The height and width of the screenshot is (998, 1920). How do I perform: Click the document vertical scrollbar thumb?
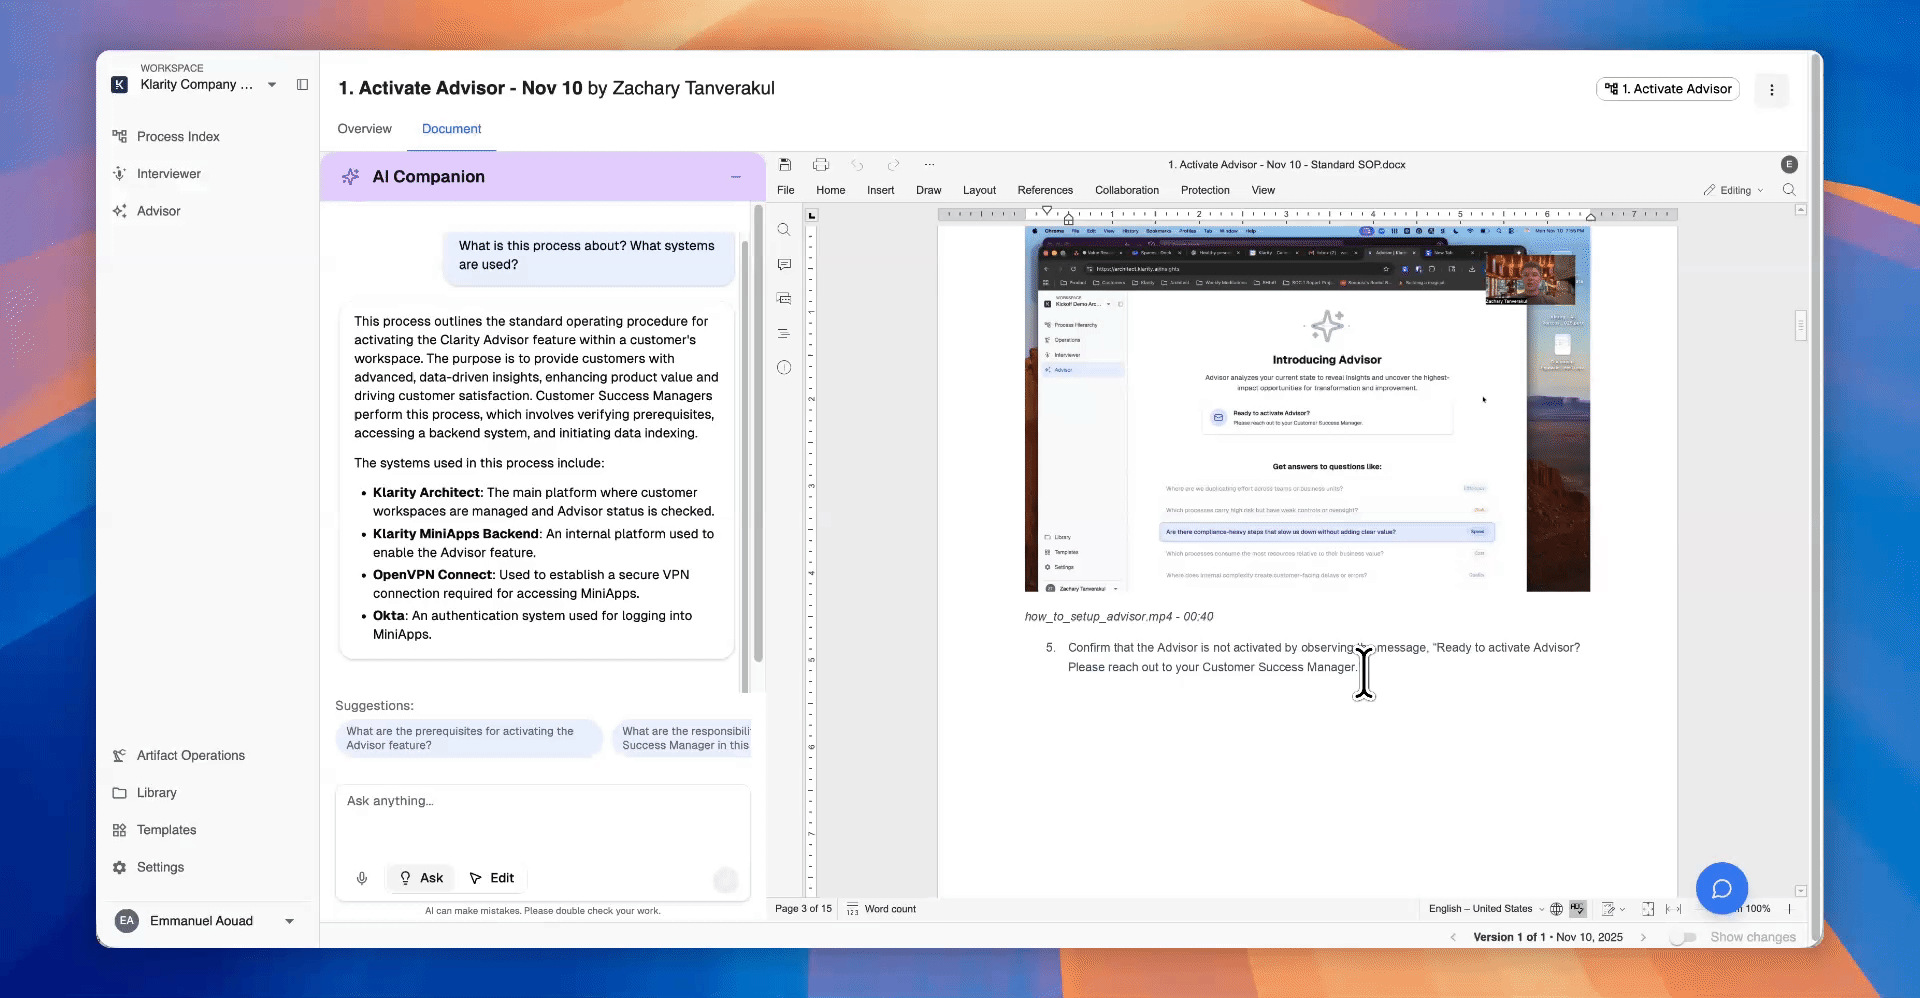[x=1800, y=326]
